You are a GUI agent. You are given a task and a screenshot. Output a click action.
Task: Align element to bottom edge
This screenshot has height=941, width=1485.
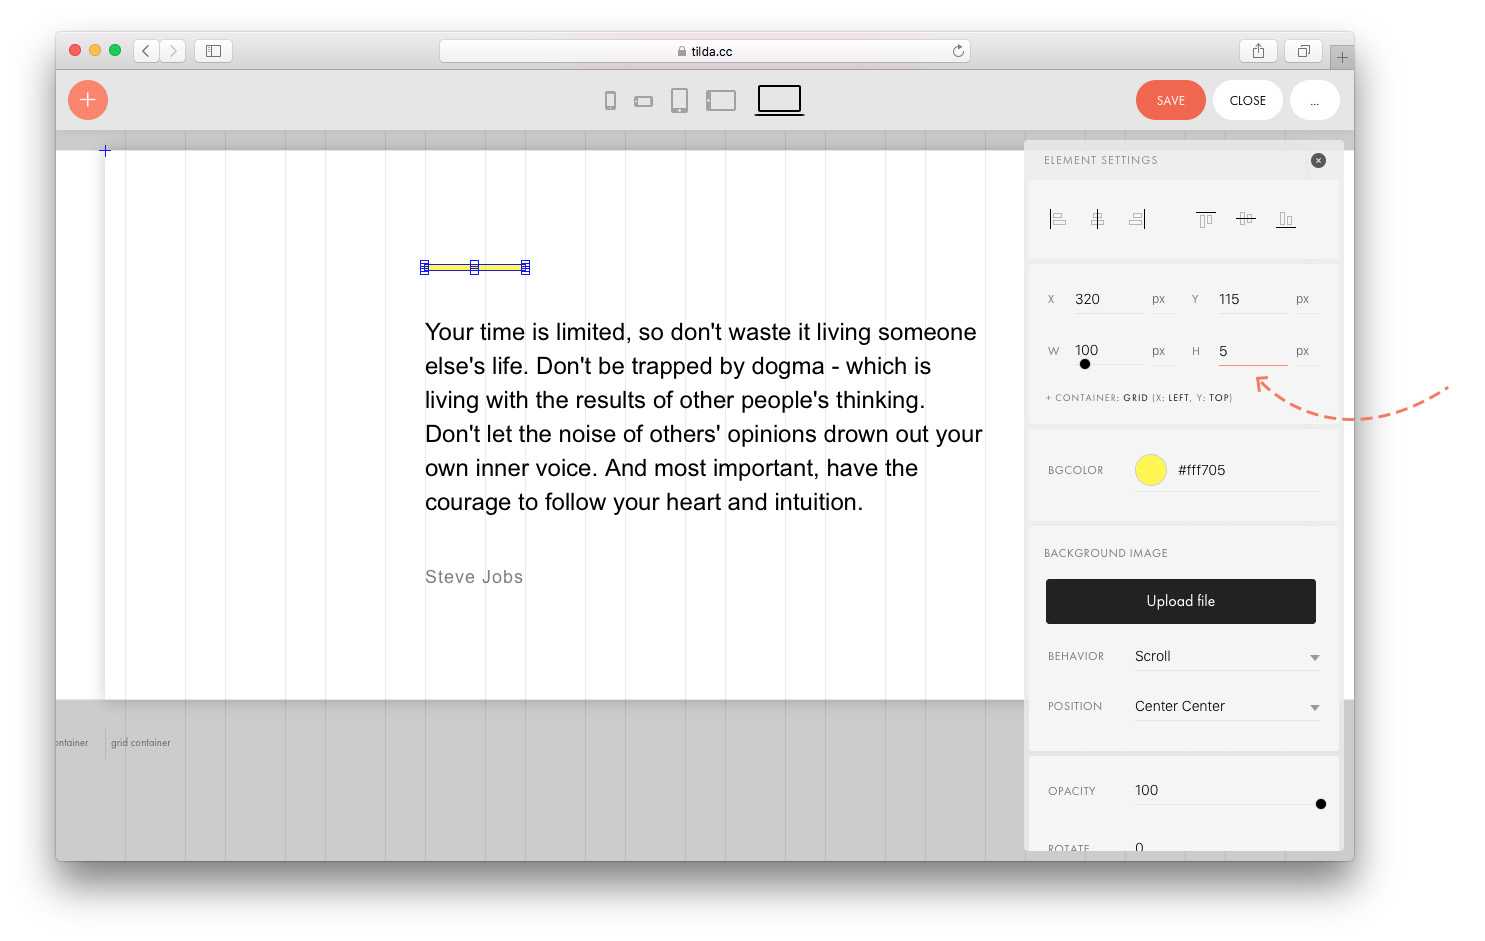tap(1286, 219)
